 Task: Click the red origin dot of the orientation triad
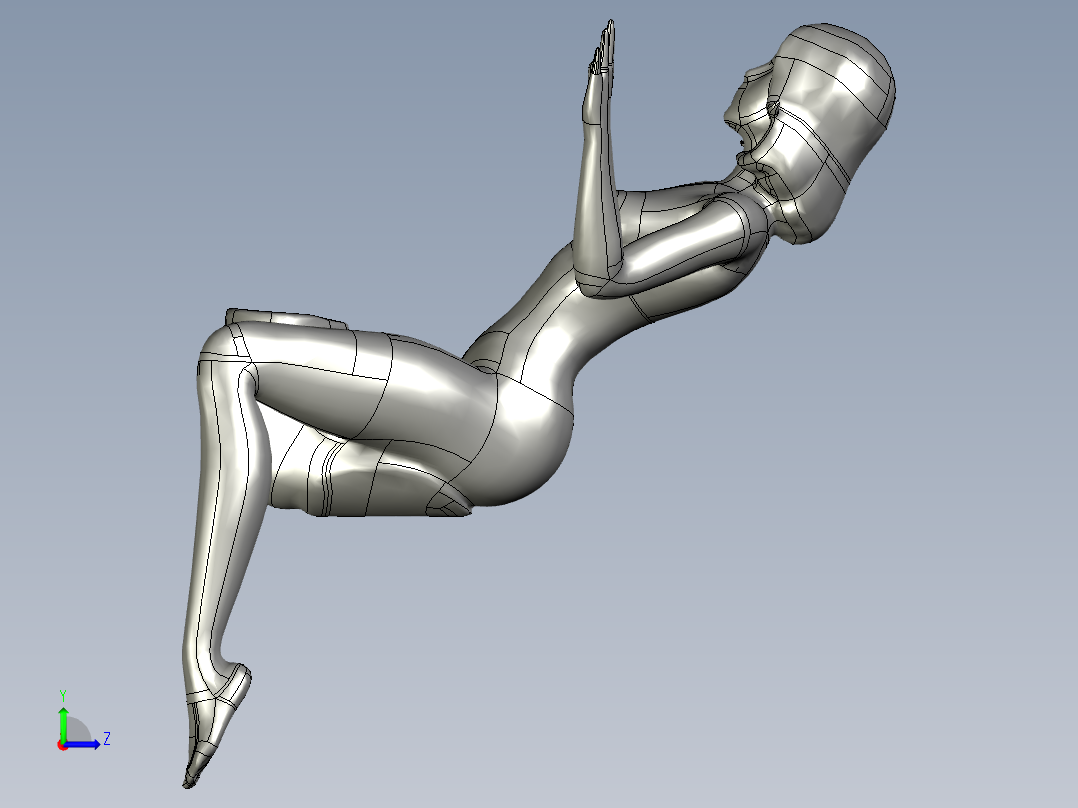pos(62,745)
